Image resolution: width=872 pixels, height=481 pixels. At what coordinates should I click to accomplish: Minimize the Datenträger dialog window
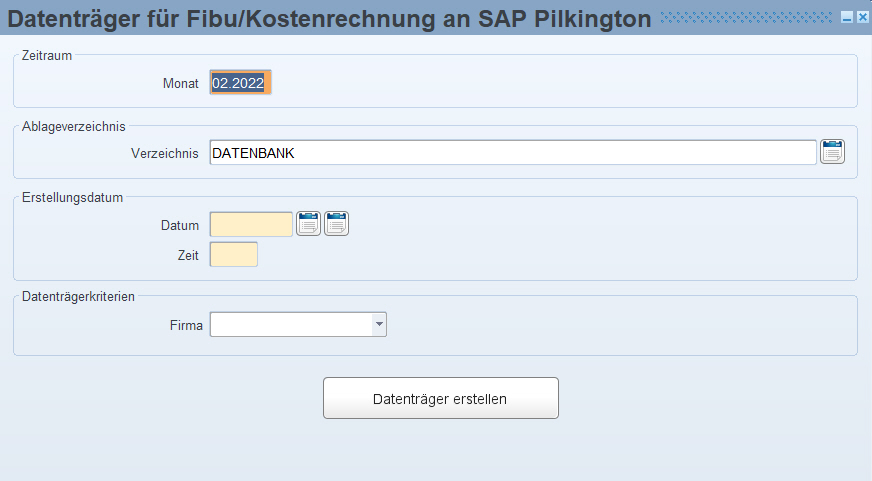pos(847,18)
